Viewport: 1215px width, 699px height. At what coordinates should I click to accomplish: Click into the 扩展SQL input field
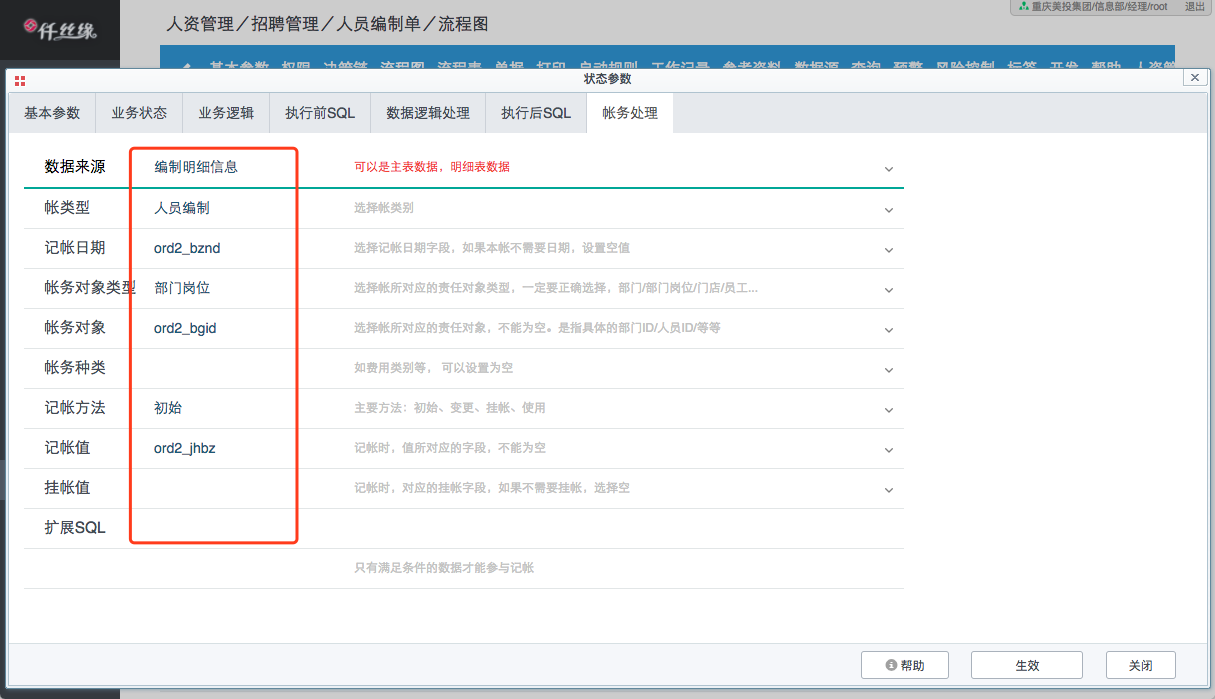500,528
